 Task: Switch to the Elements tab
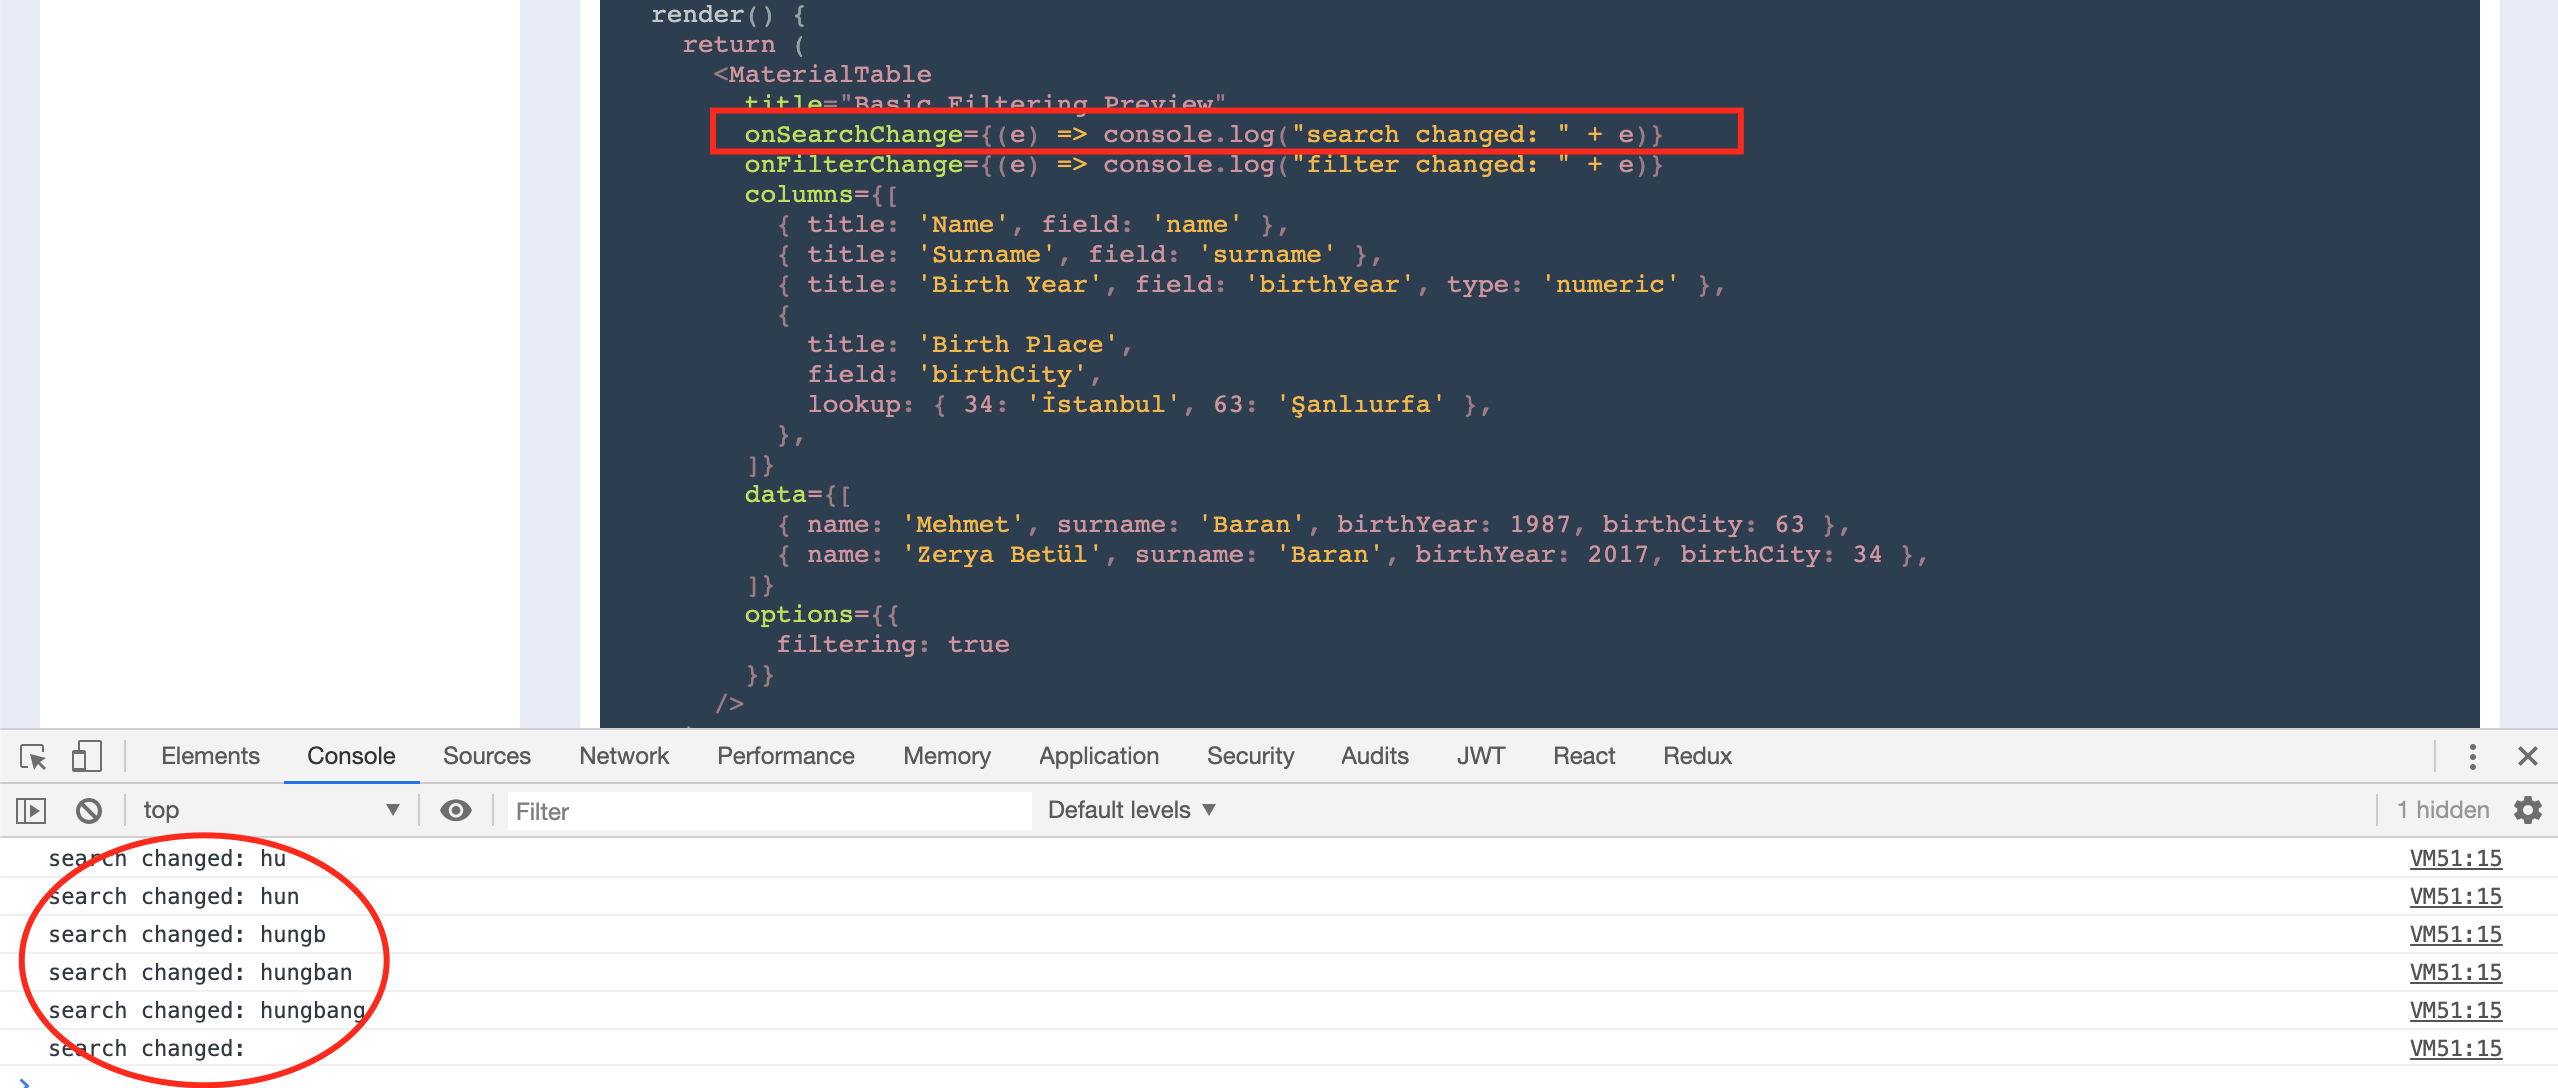pyautogui.click(x=210, y=756)
